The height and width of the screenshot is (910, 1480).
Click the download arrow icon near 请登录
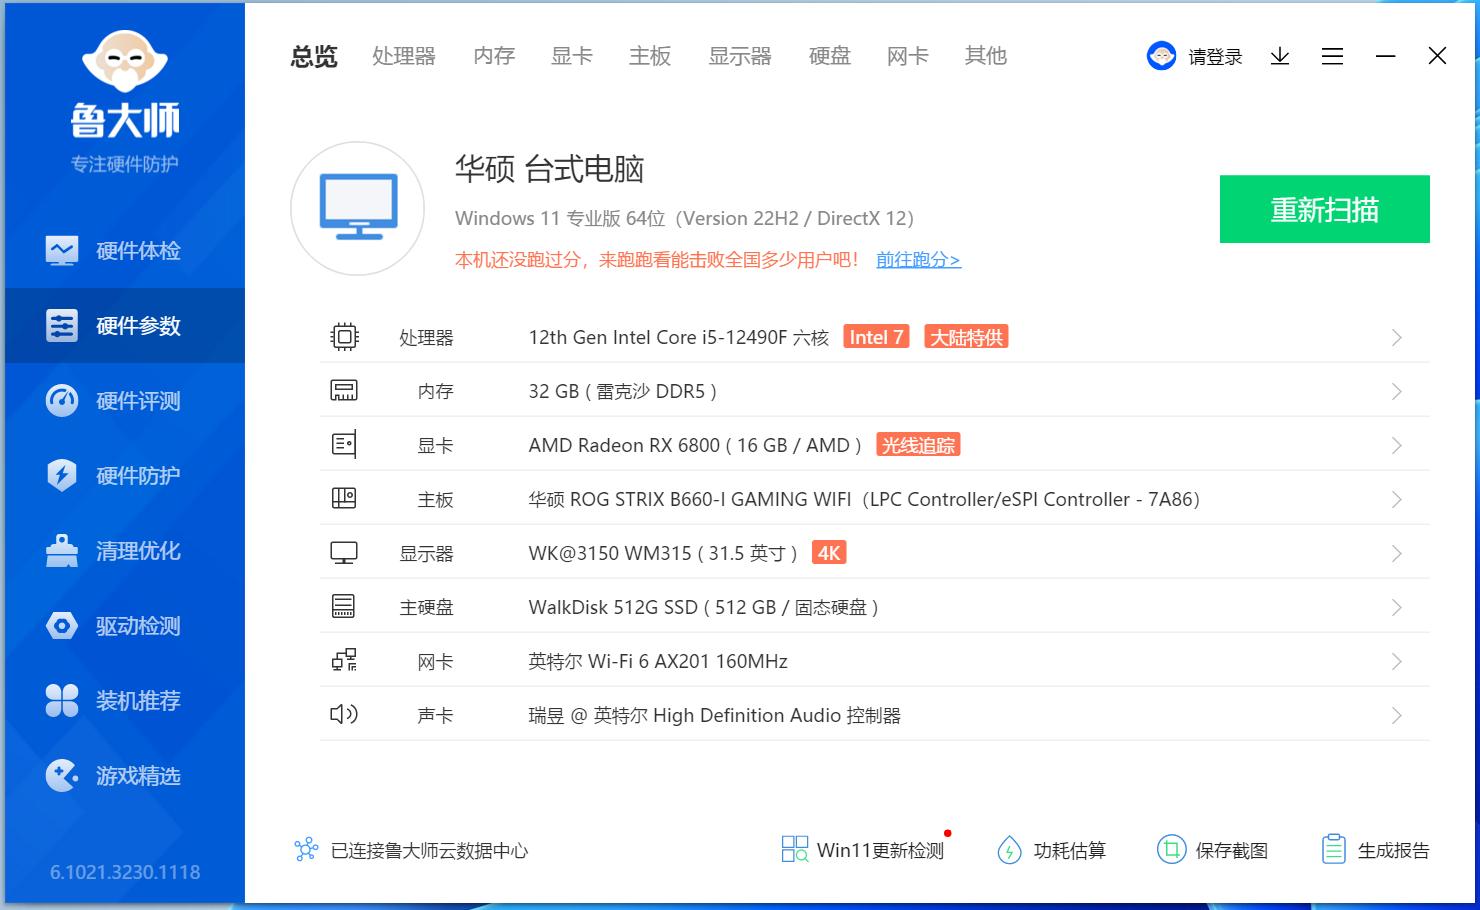(x=1279, y=56)
